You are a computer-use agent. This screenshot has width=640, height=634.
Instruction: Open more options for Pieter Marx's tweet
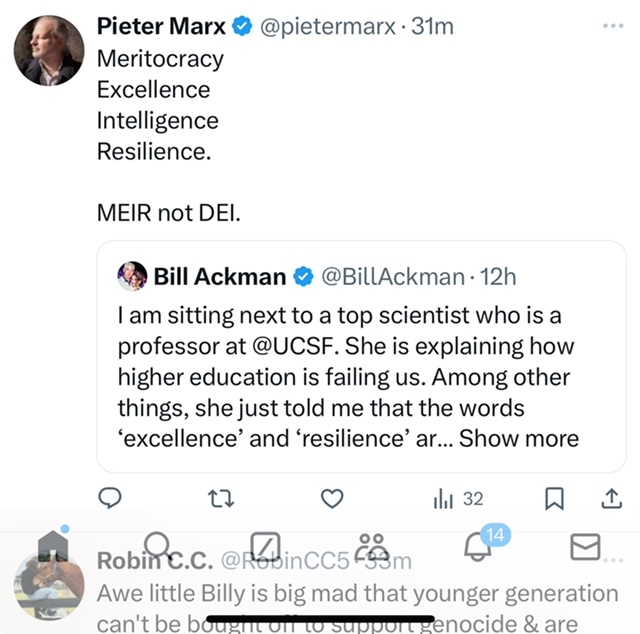(612, 27)
